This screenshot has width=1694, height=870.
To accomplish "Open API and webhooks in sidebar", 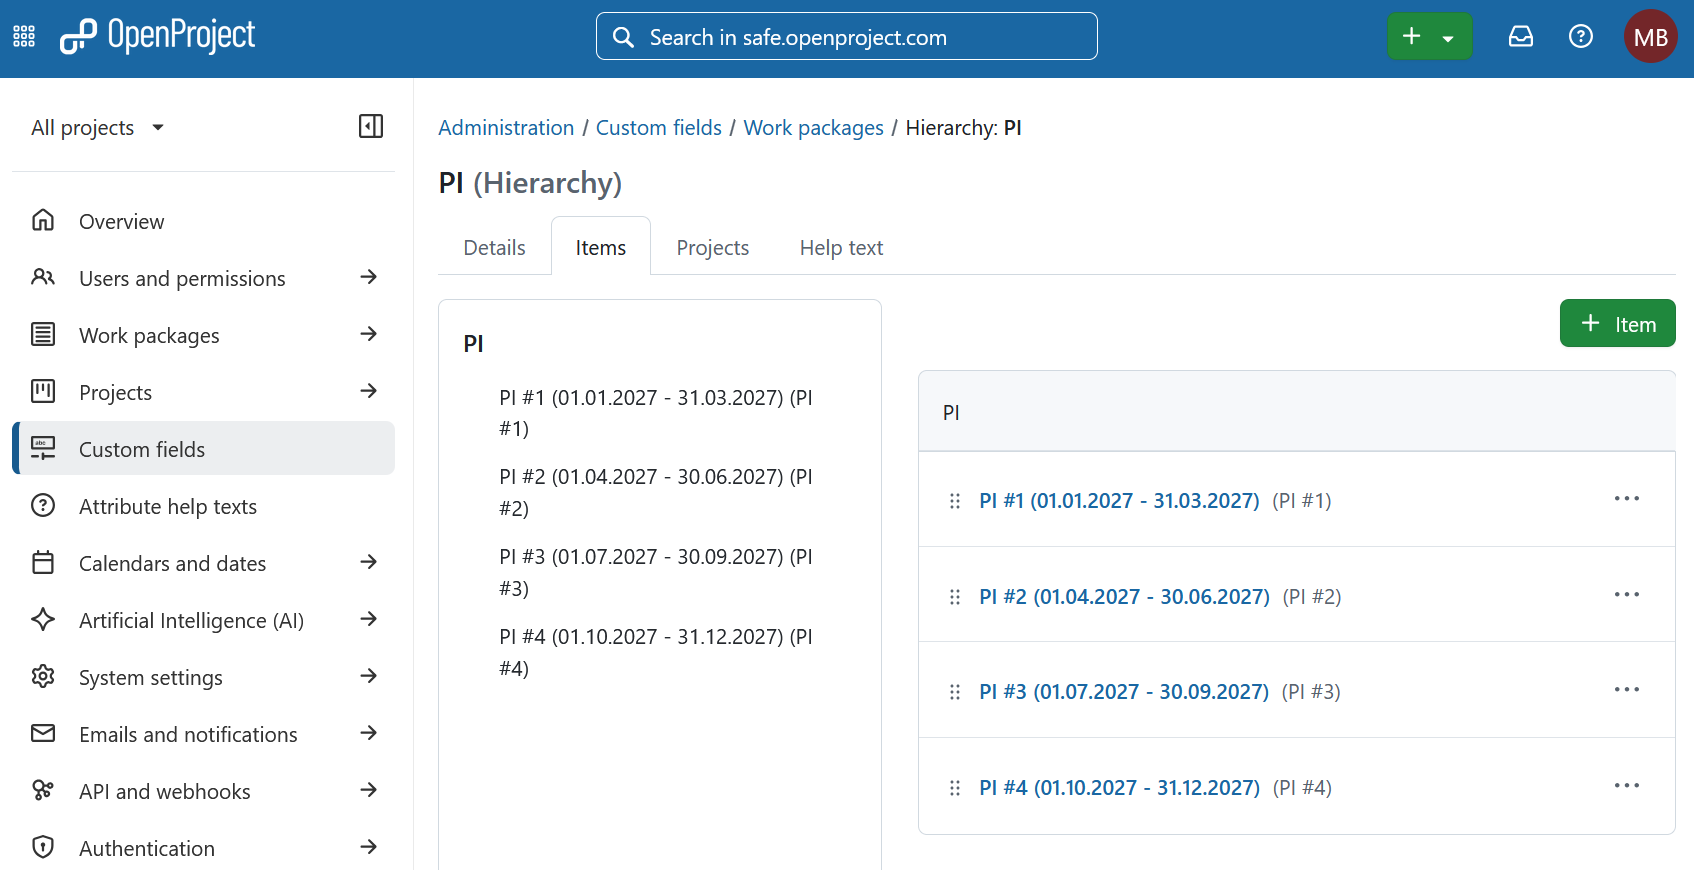I will click(x=204, y=791).
